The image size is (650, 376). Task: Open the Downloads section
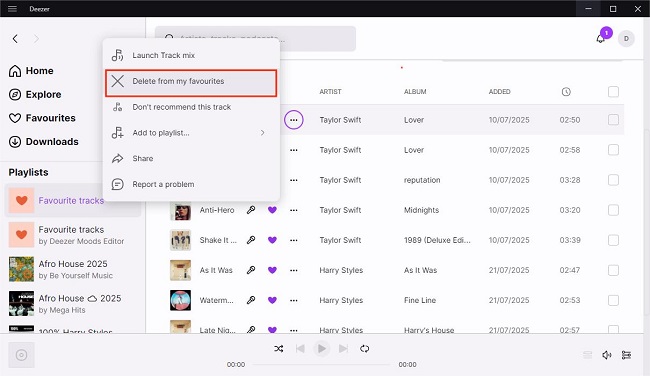pyautogui.click(x=44, y=142)
